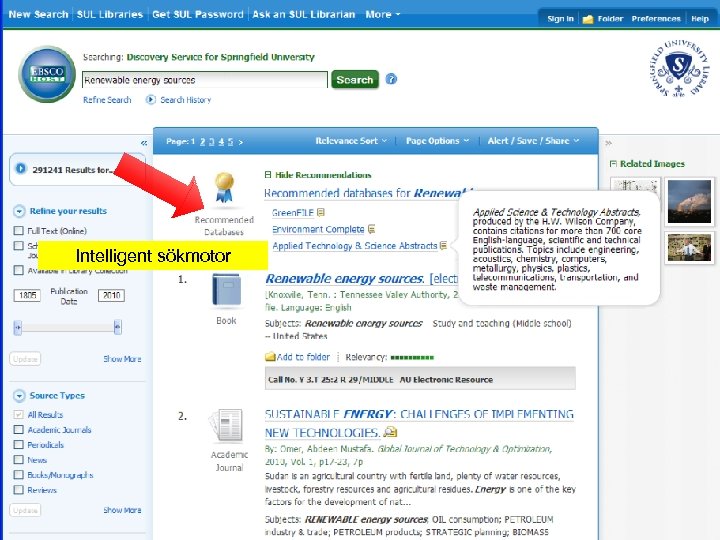Click the Refine Search link
The image size is (720, 540).
pos(107,100)
